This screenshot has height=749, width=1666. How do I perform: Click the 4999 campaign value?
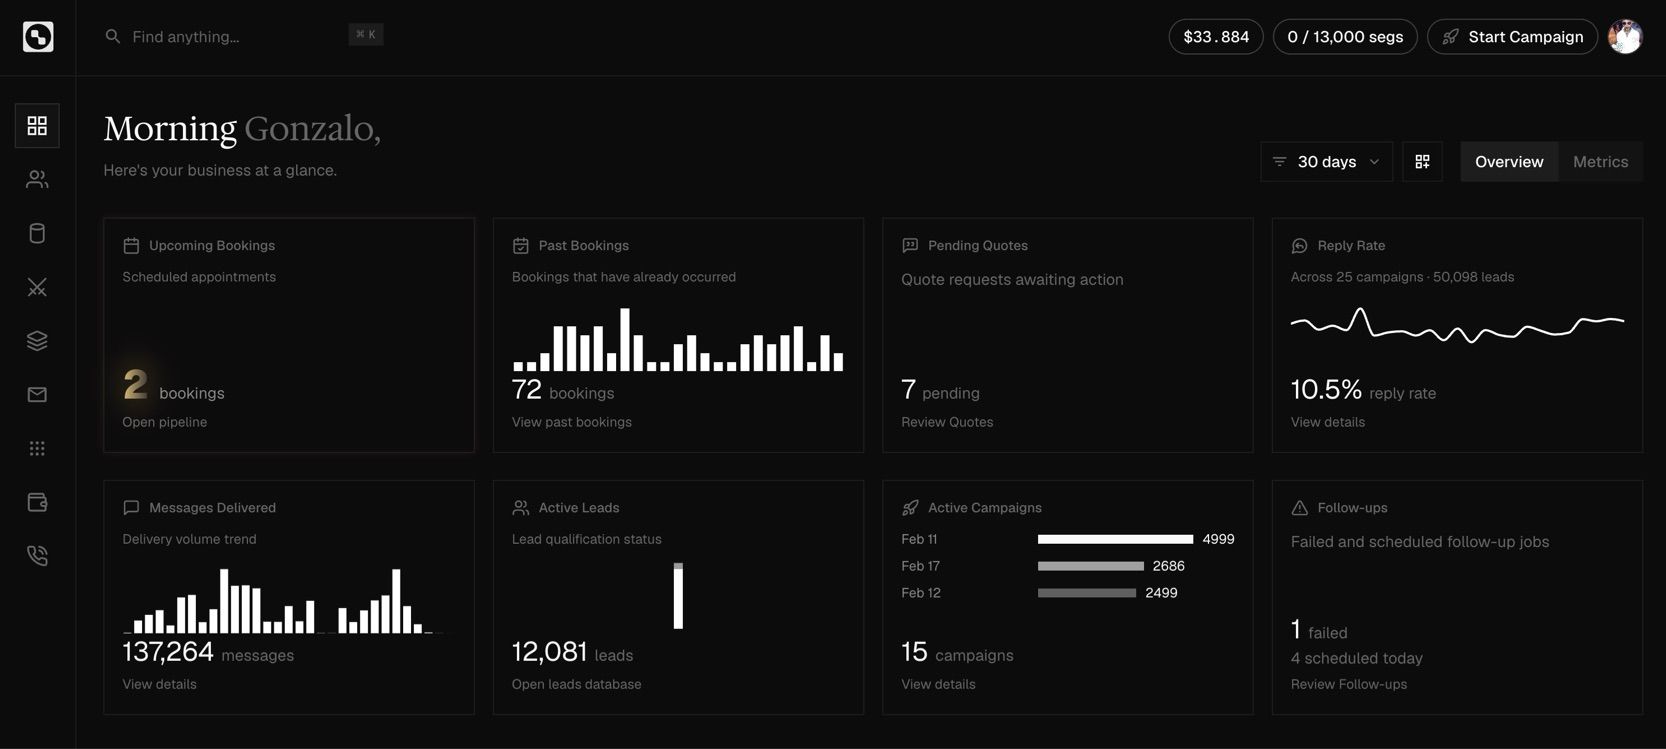[1218, 539]
